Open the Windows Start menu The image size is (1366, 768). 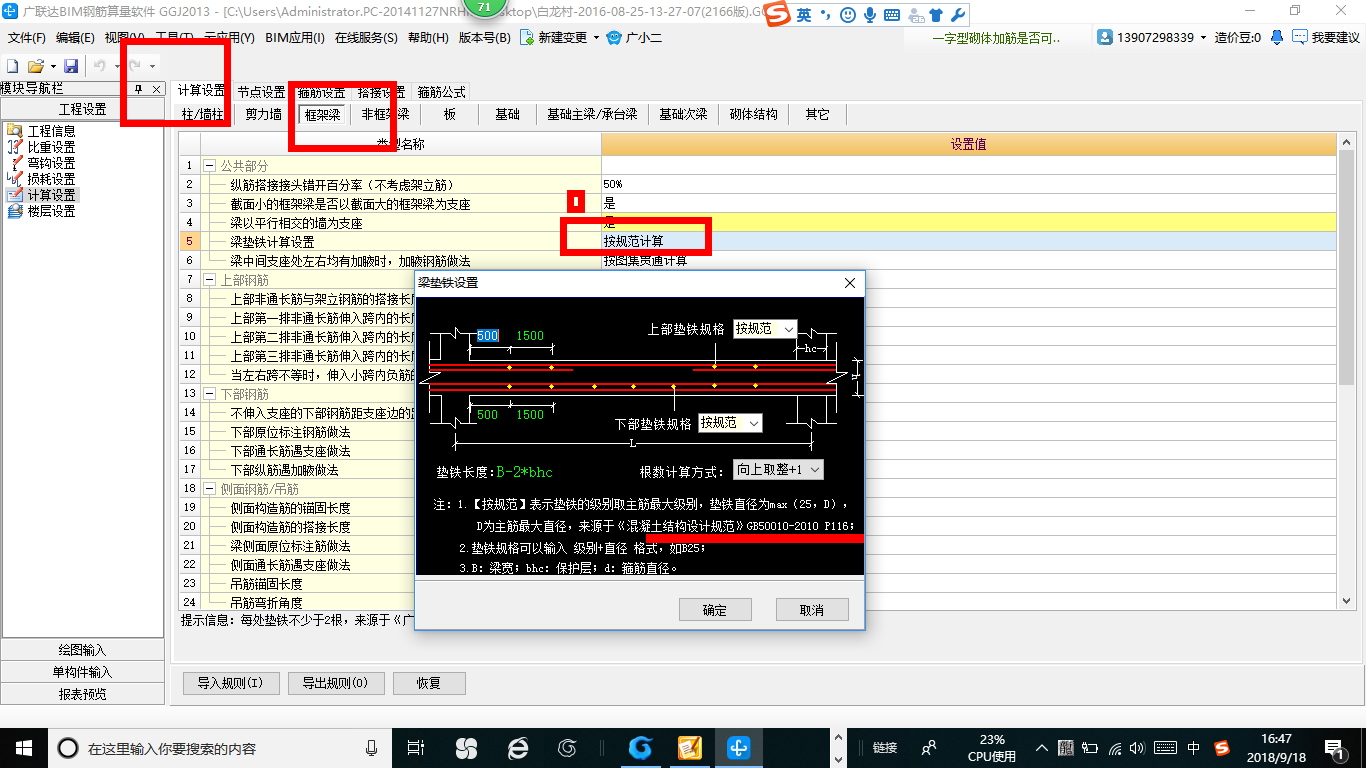tap(23, 747)
